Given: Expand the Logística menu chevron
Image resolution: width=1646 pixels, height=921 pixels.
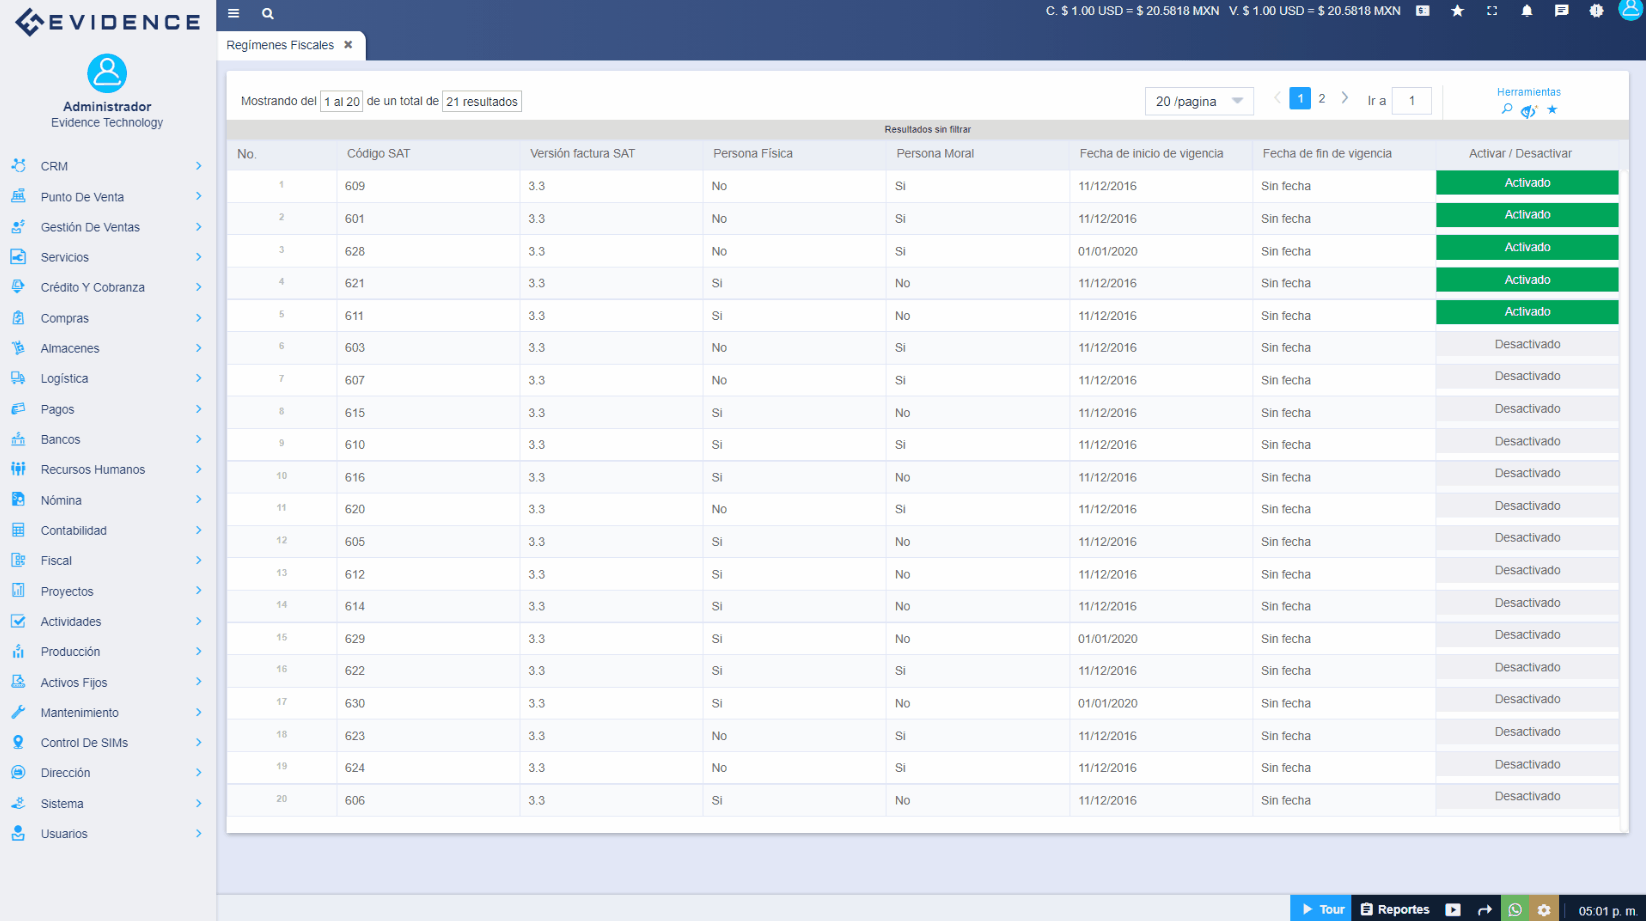Looking at the screenshot, I should tap(199, 378).
